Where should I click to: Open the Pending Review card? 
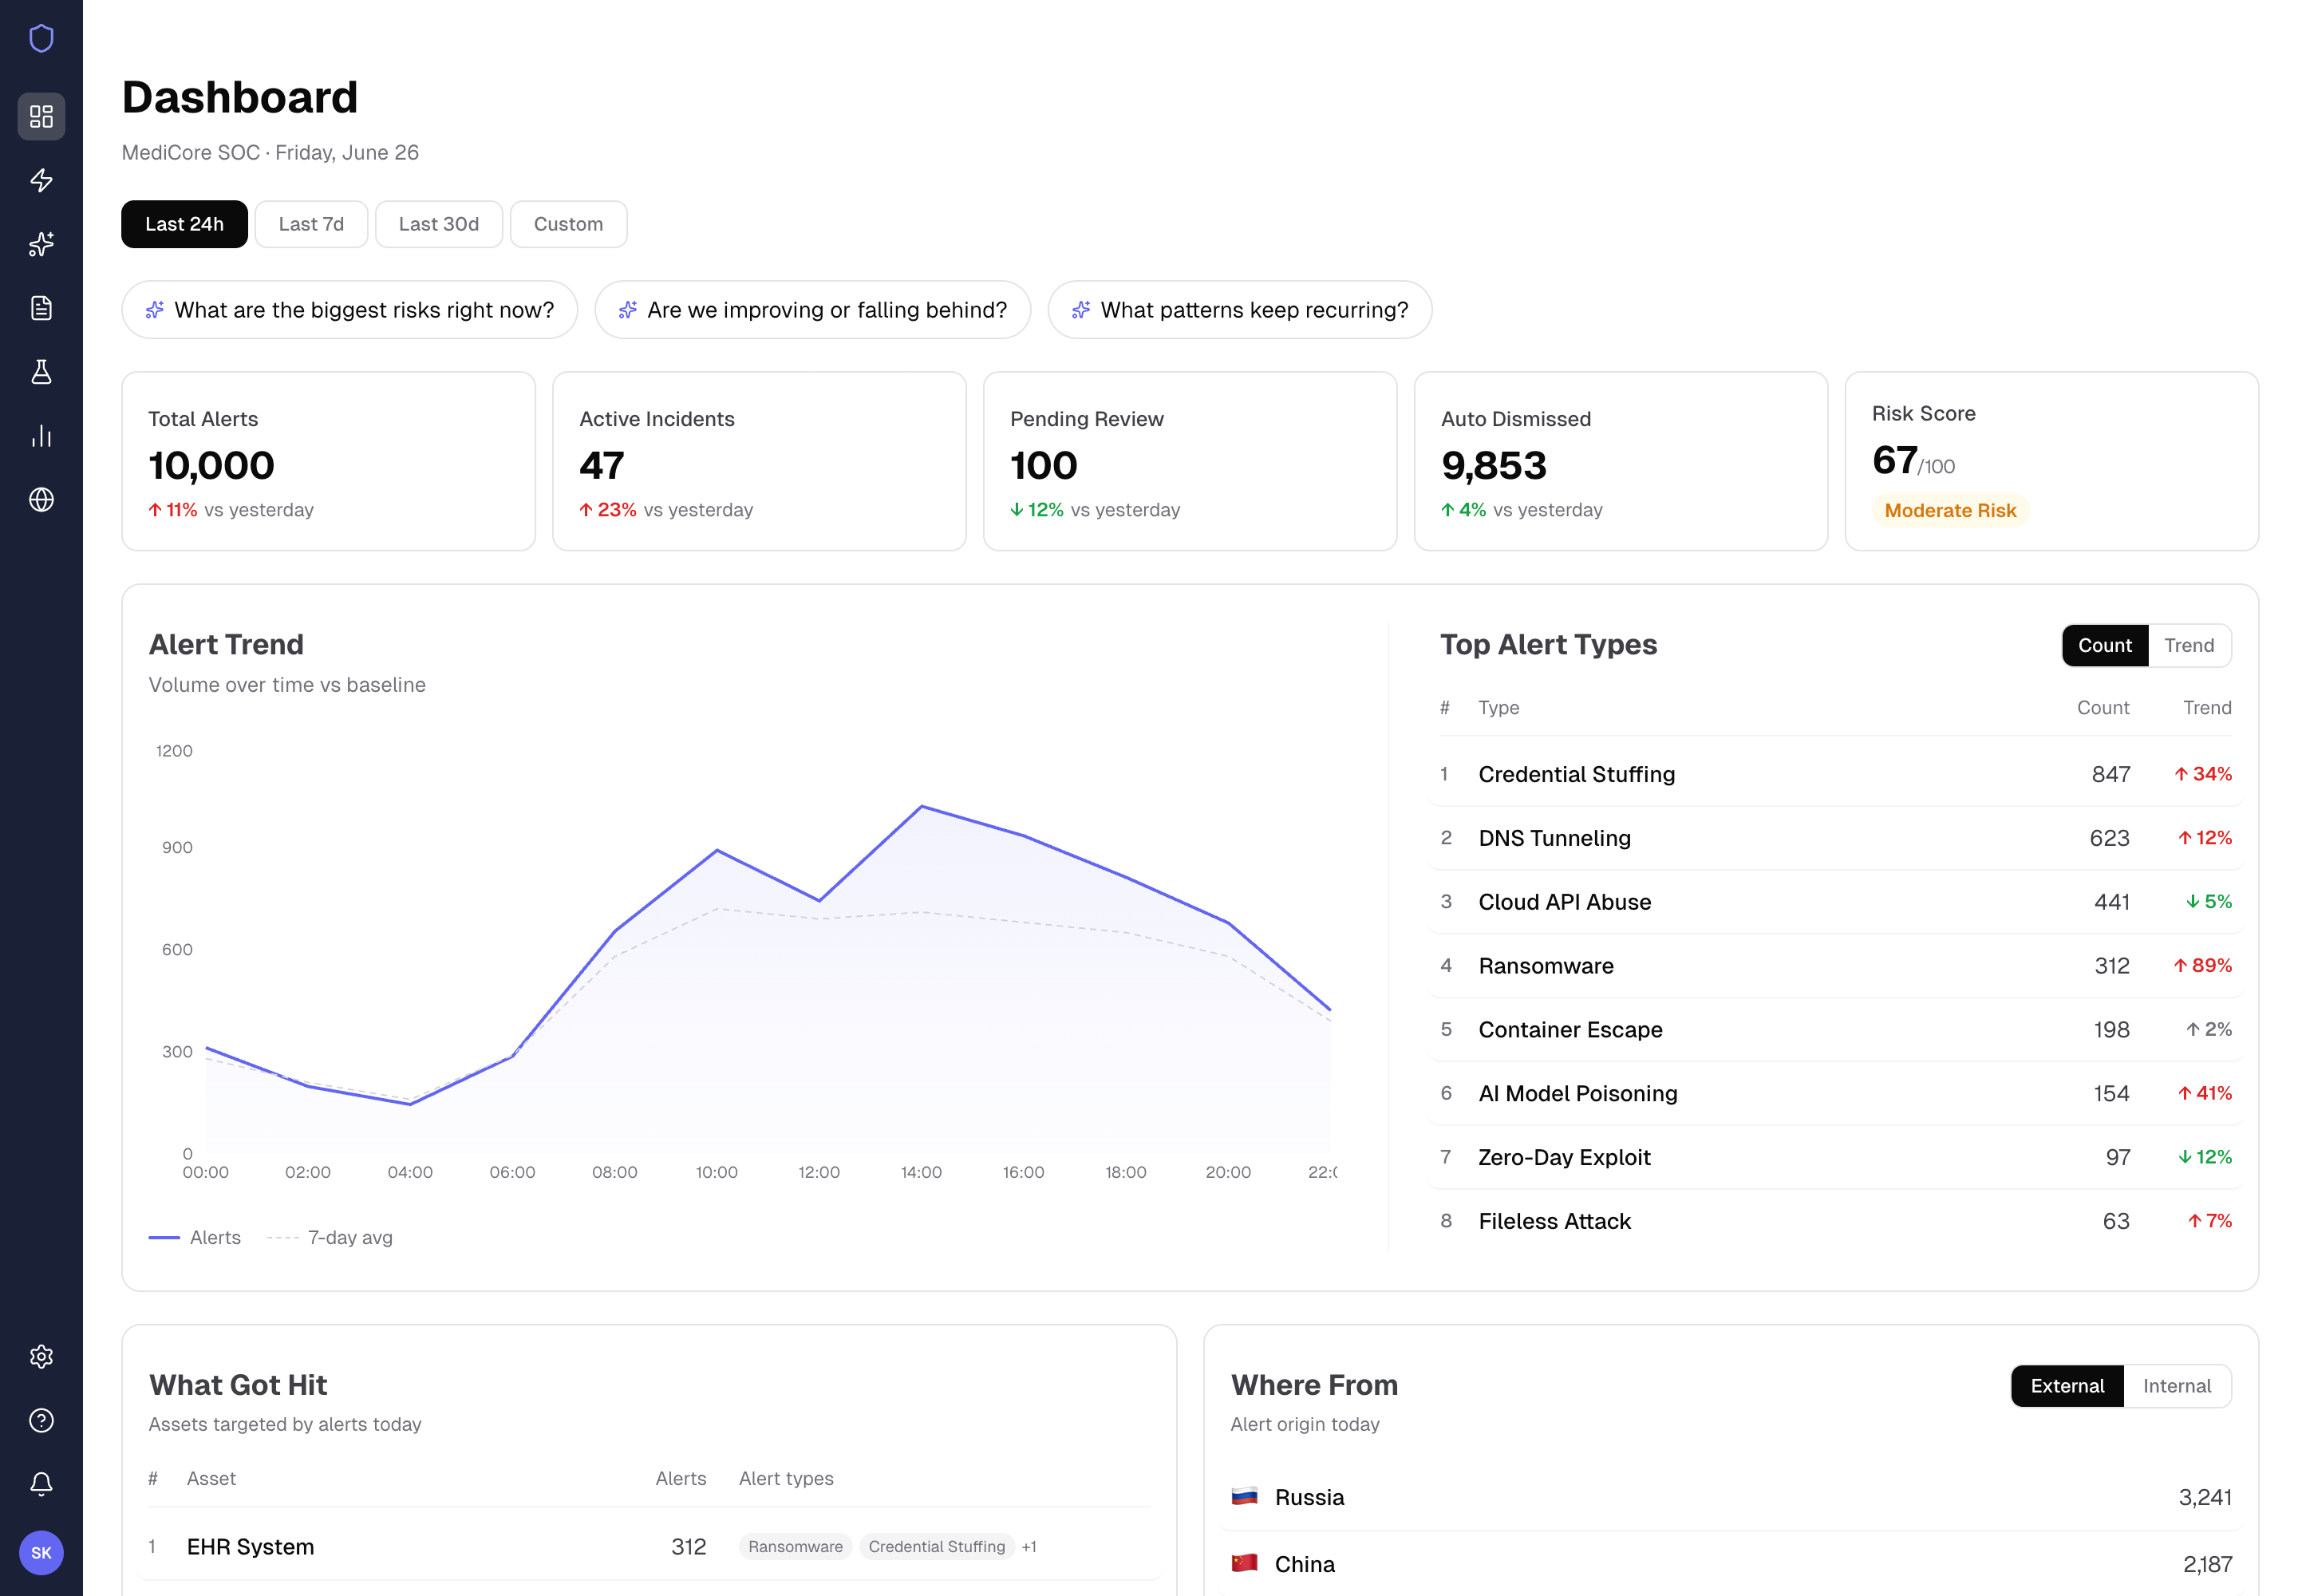1190,461
